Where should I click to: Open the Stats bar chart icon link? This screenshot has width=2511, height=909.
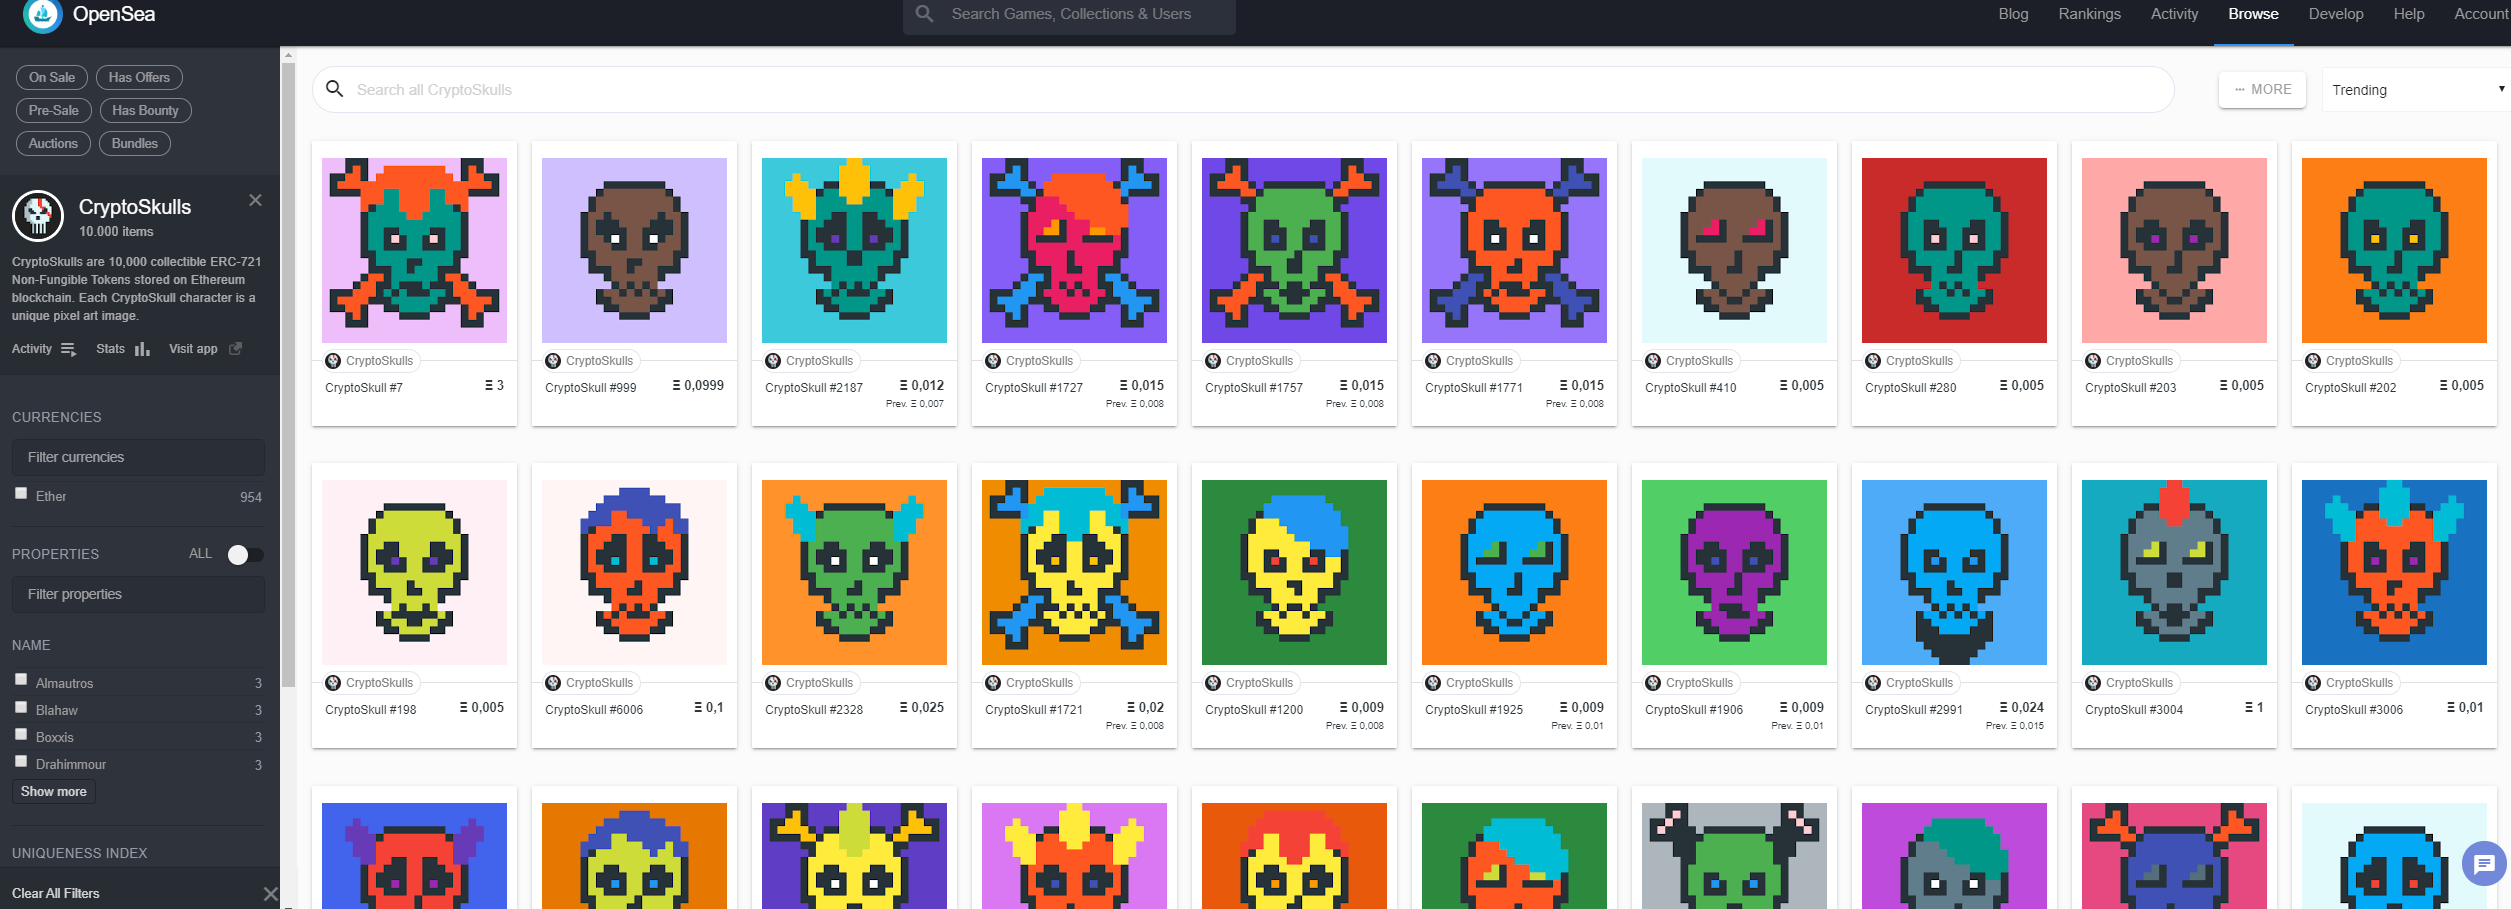142,349
